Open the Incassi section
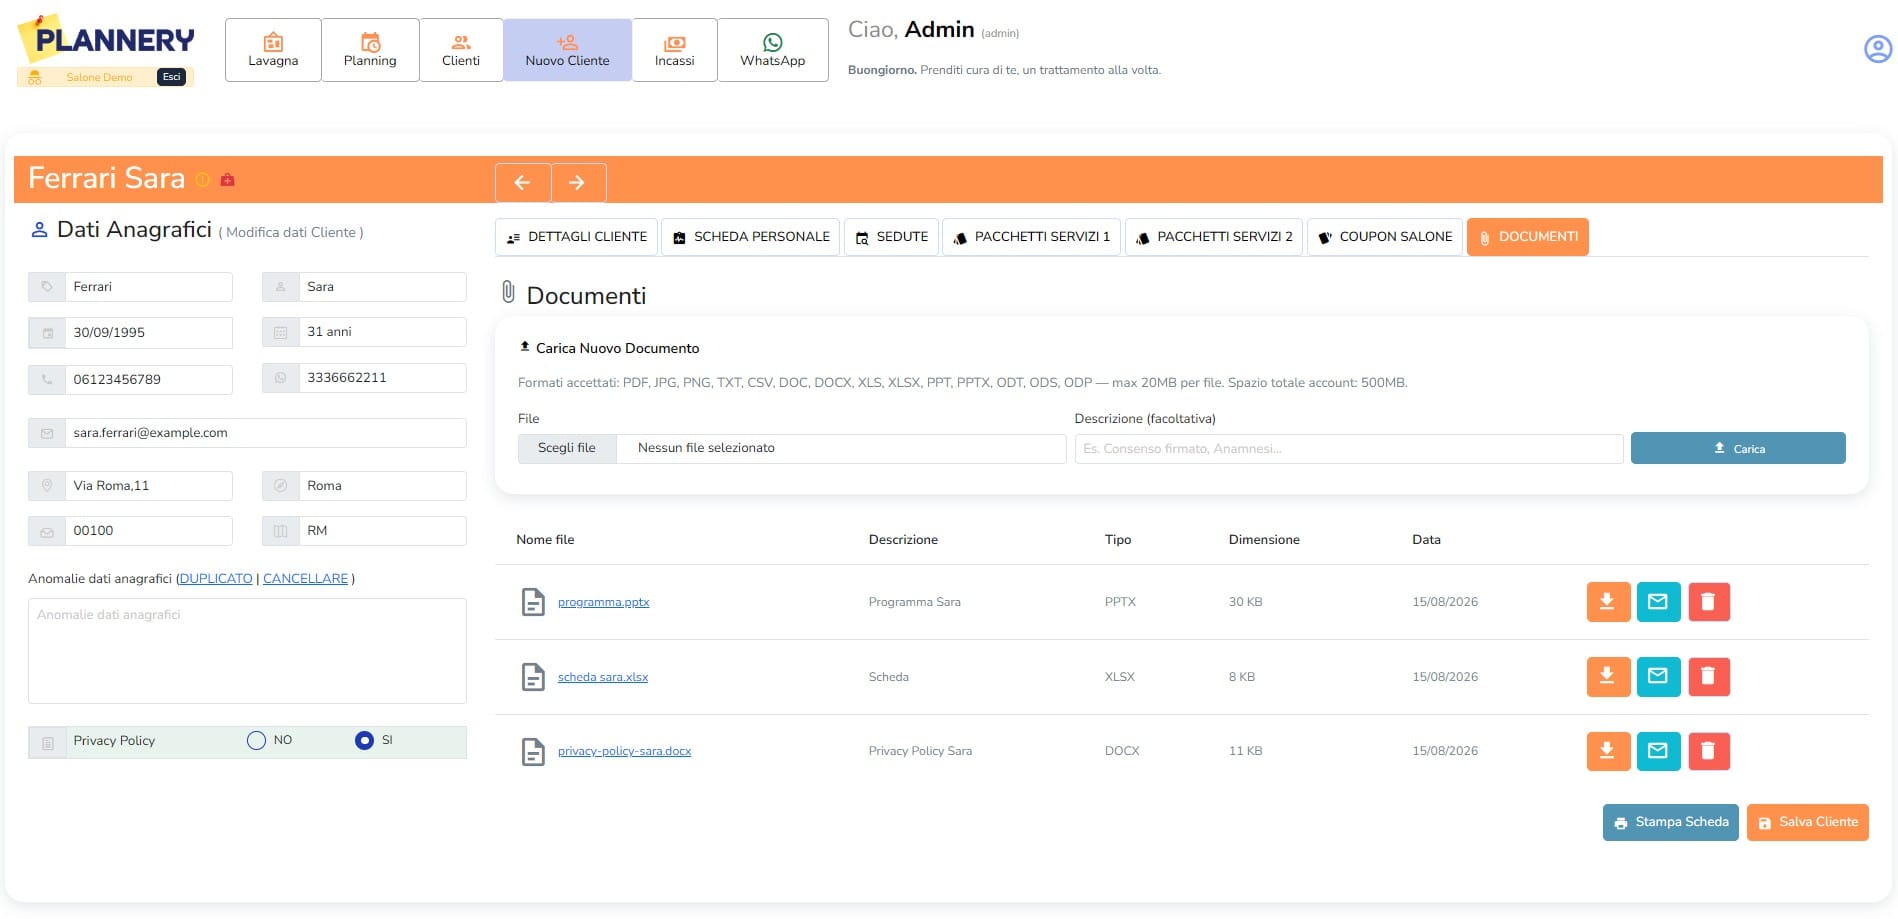1898x919 pixels. click(x=675, y=50)
